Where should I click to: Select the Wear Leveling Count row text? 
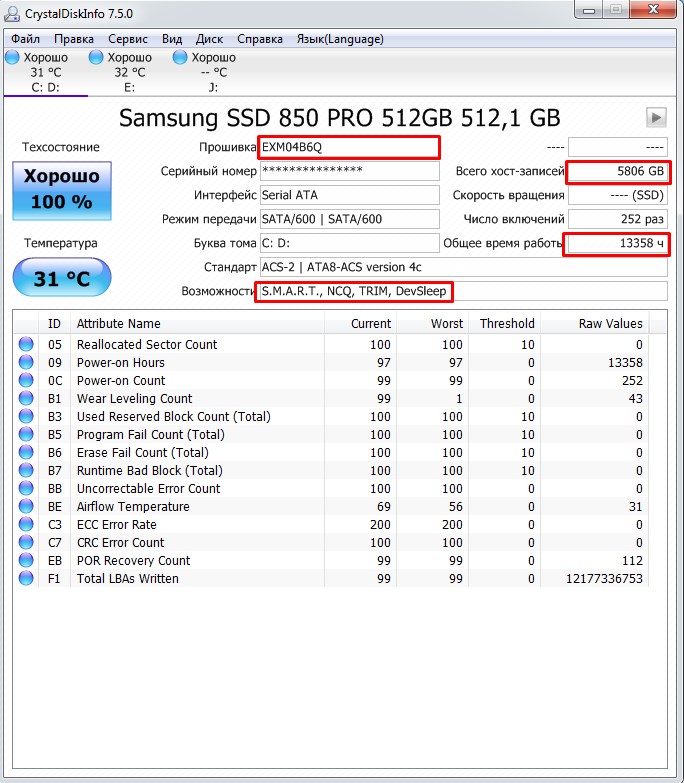134,398
